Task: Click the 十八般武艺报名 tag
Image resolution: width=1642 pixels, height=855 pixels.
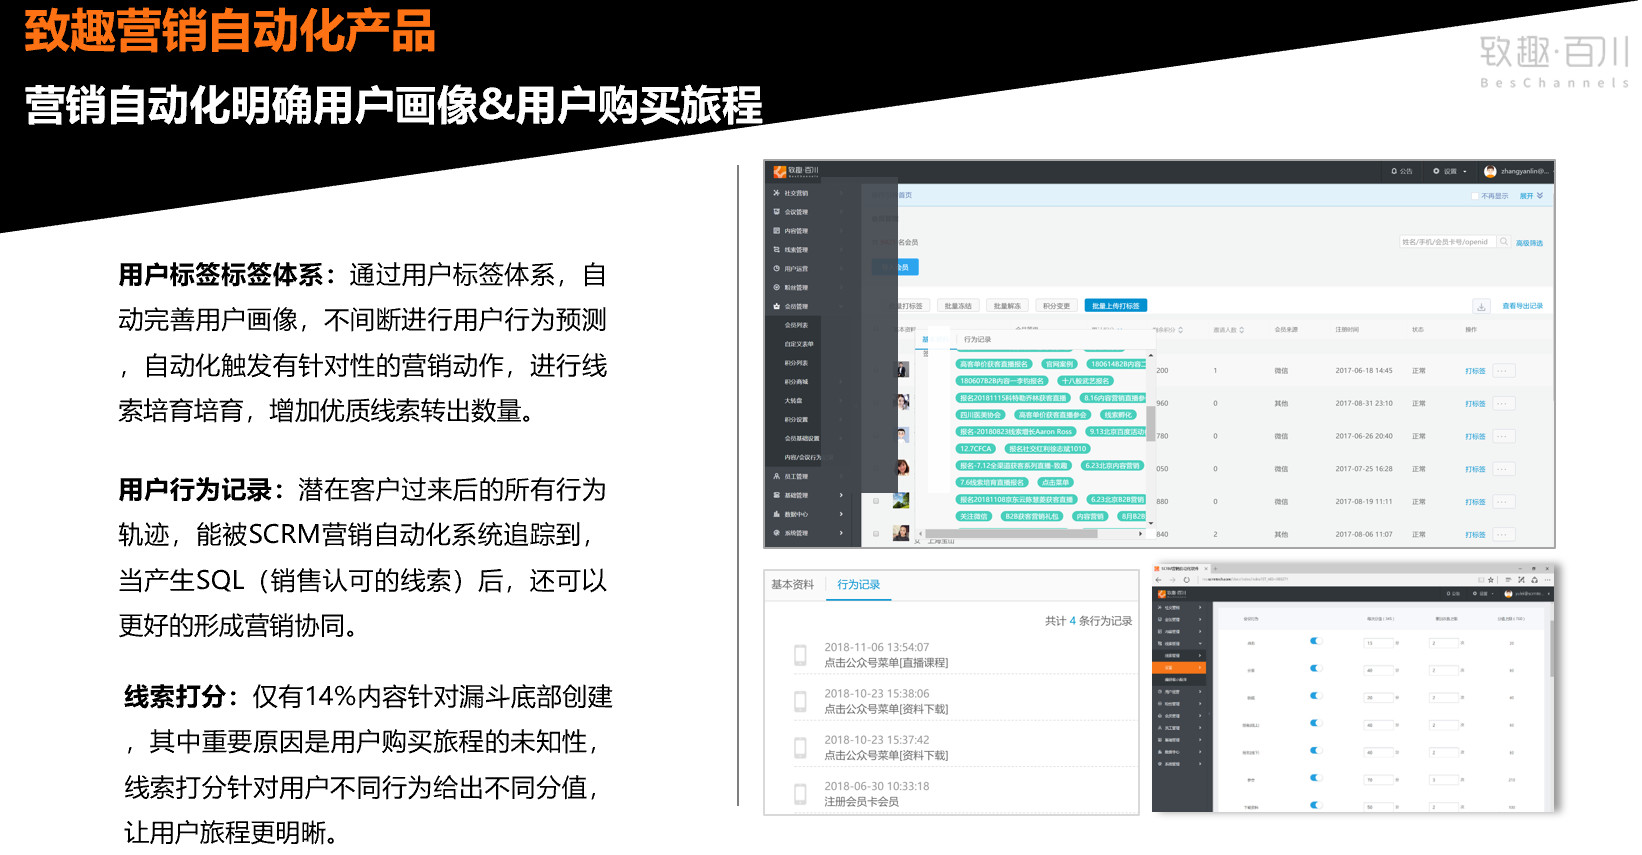Action: [x=1085, y=381]
